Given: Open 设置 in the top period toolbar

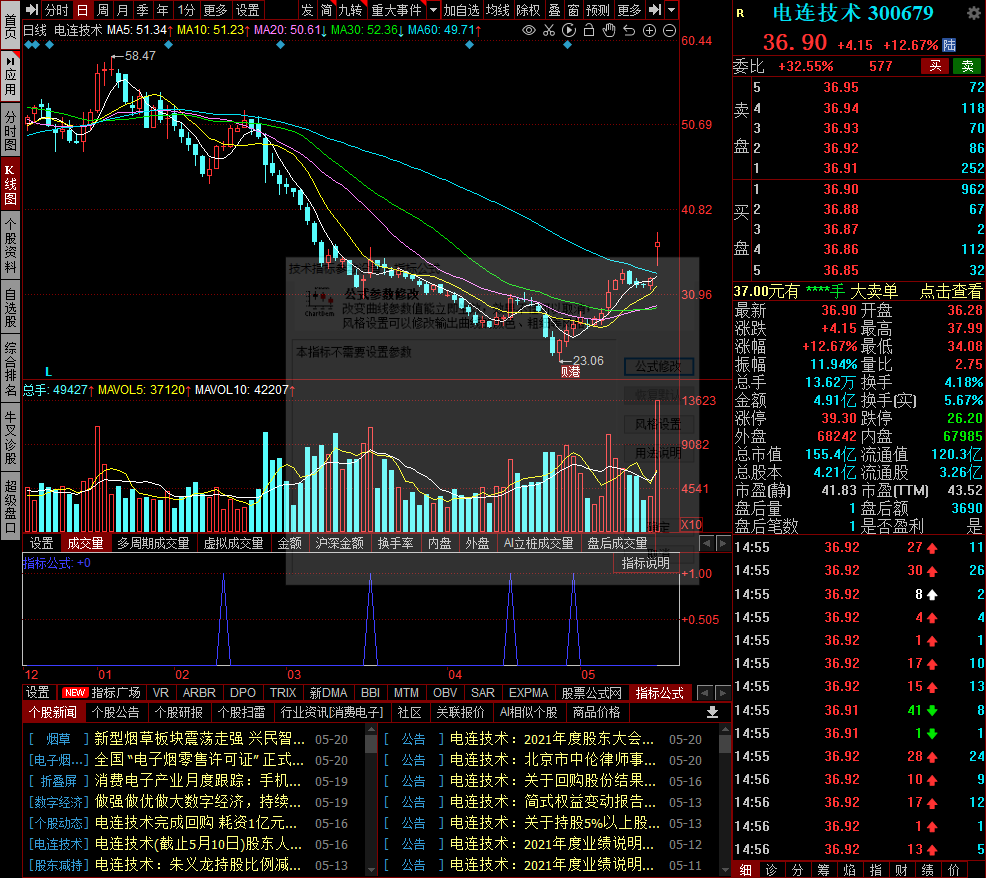Looking at the screenshot, I should pyautogui.click(x=248, y=10).
